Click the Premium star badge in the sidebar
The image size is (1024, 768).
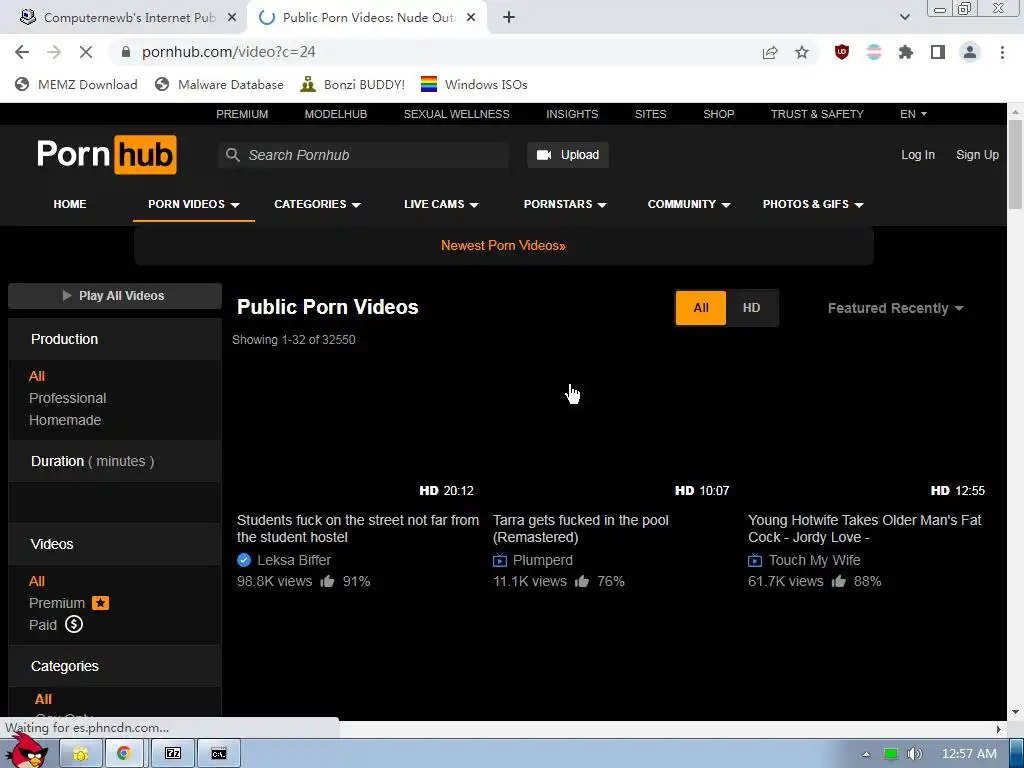click(101, 603)
